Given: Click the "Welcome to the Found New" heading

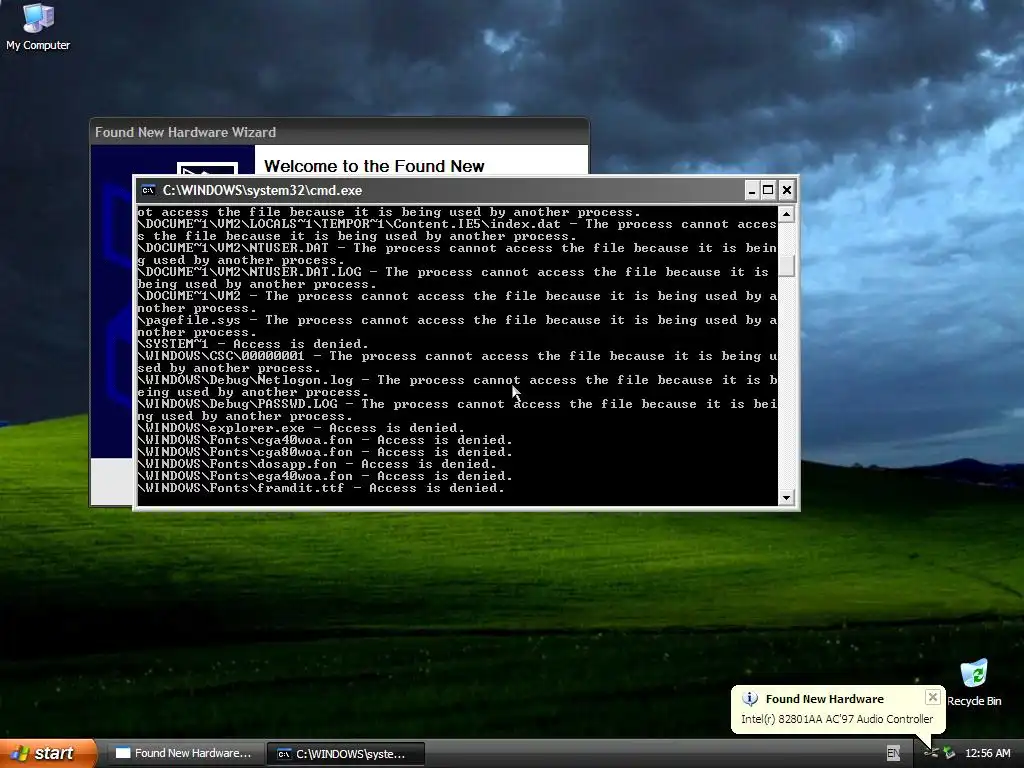Looking at the screenshot, I should coord(374,166).
